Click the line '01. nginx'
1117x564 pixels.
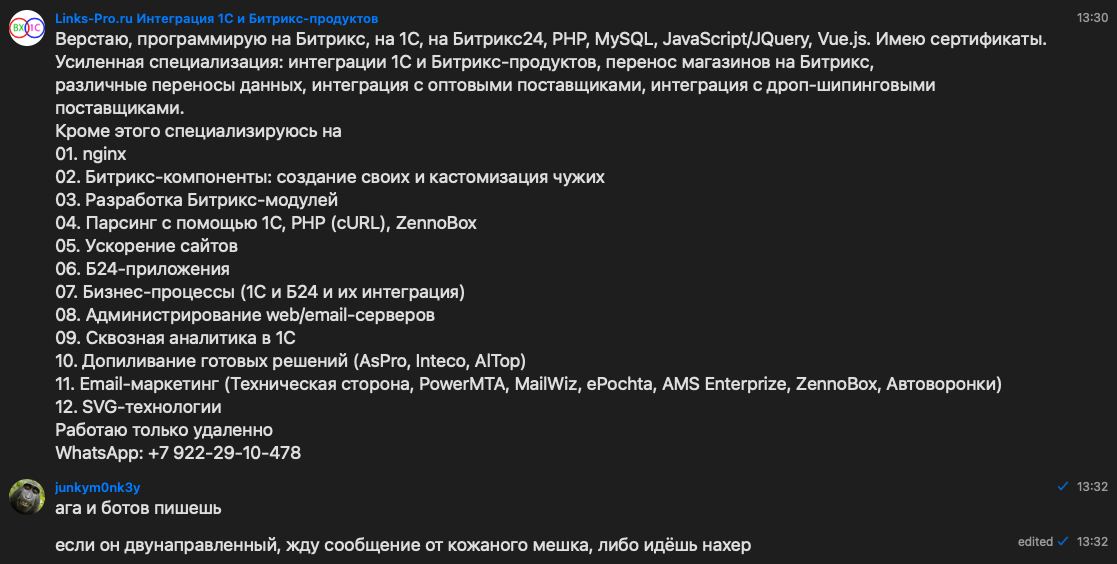91,154
